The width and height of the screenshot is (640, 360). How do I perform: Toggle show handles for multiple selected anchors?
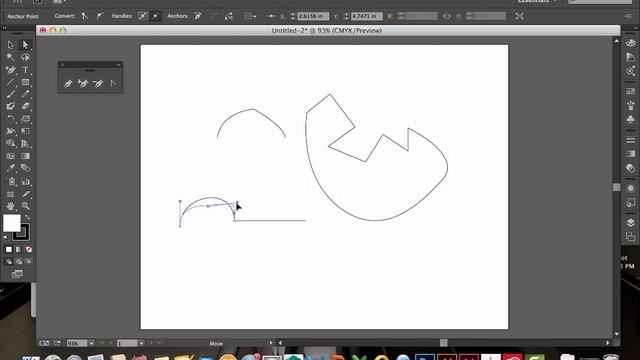click(142, 16)
